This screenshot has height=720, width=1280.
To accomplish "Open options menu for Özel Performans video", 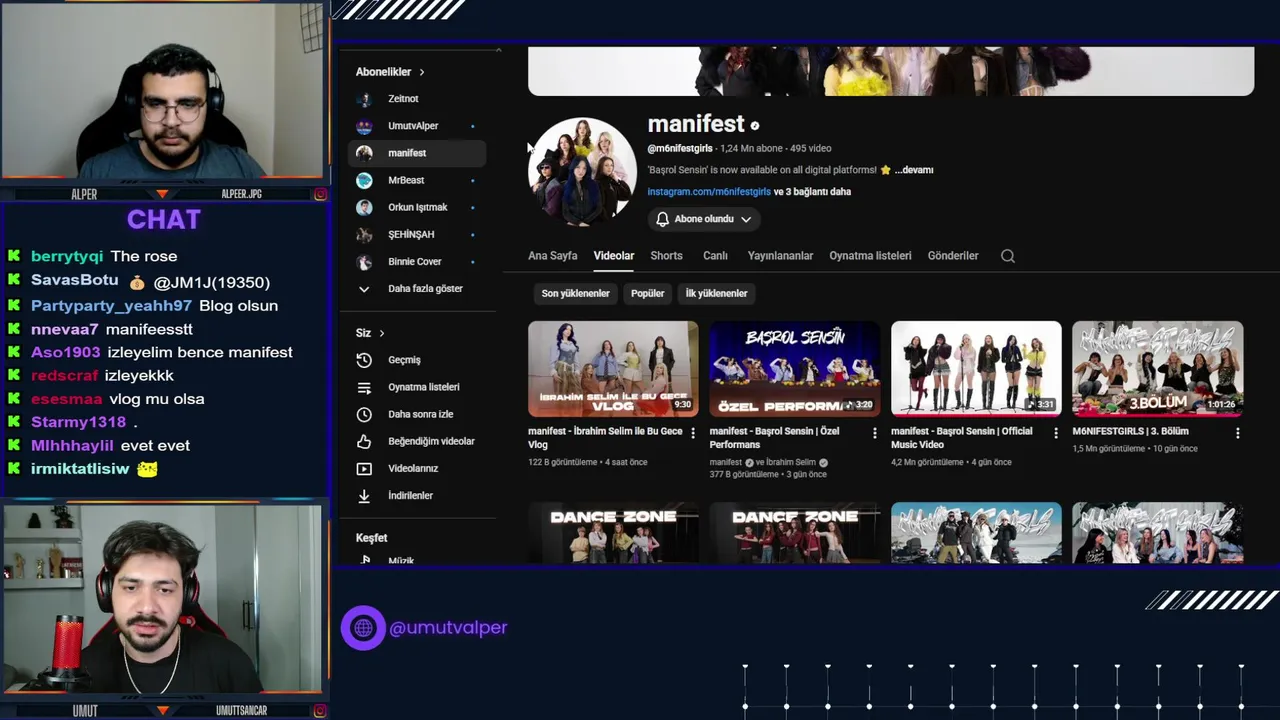I will [x=874, y=433].
